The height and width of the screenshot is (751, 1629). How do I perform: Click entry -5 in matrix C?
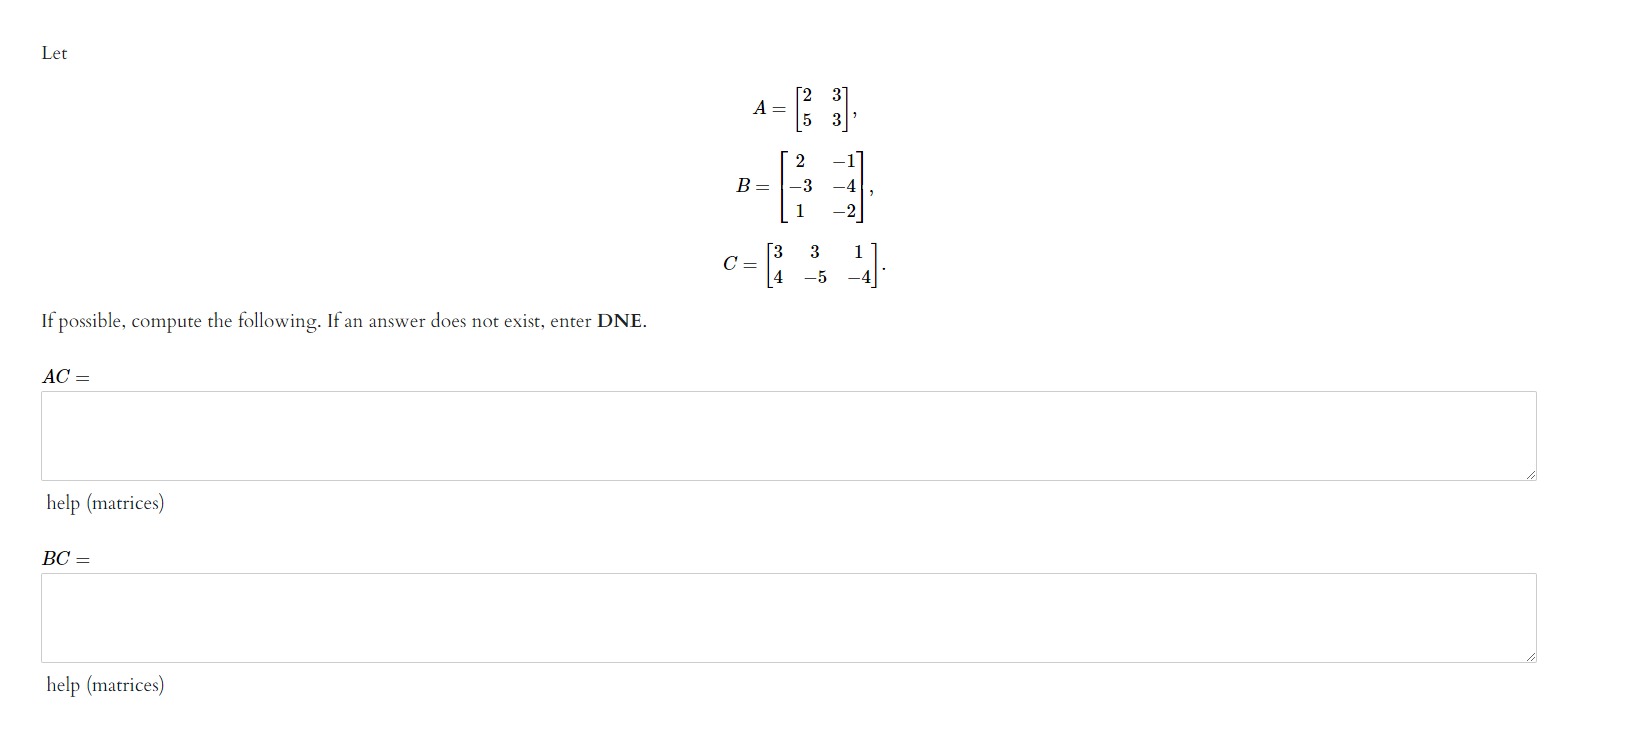tap(815, 276)
